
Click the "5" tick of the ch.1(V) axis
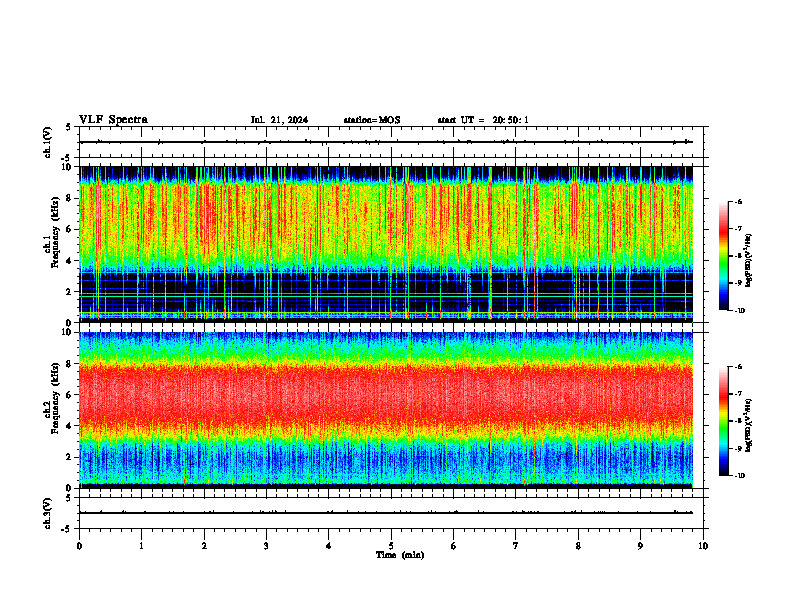click(69, 127)
